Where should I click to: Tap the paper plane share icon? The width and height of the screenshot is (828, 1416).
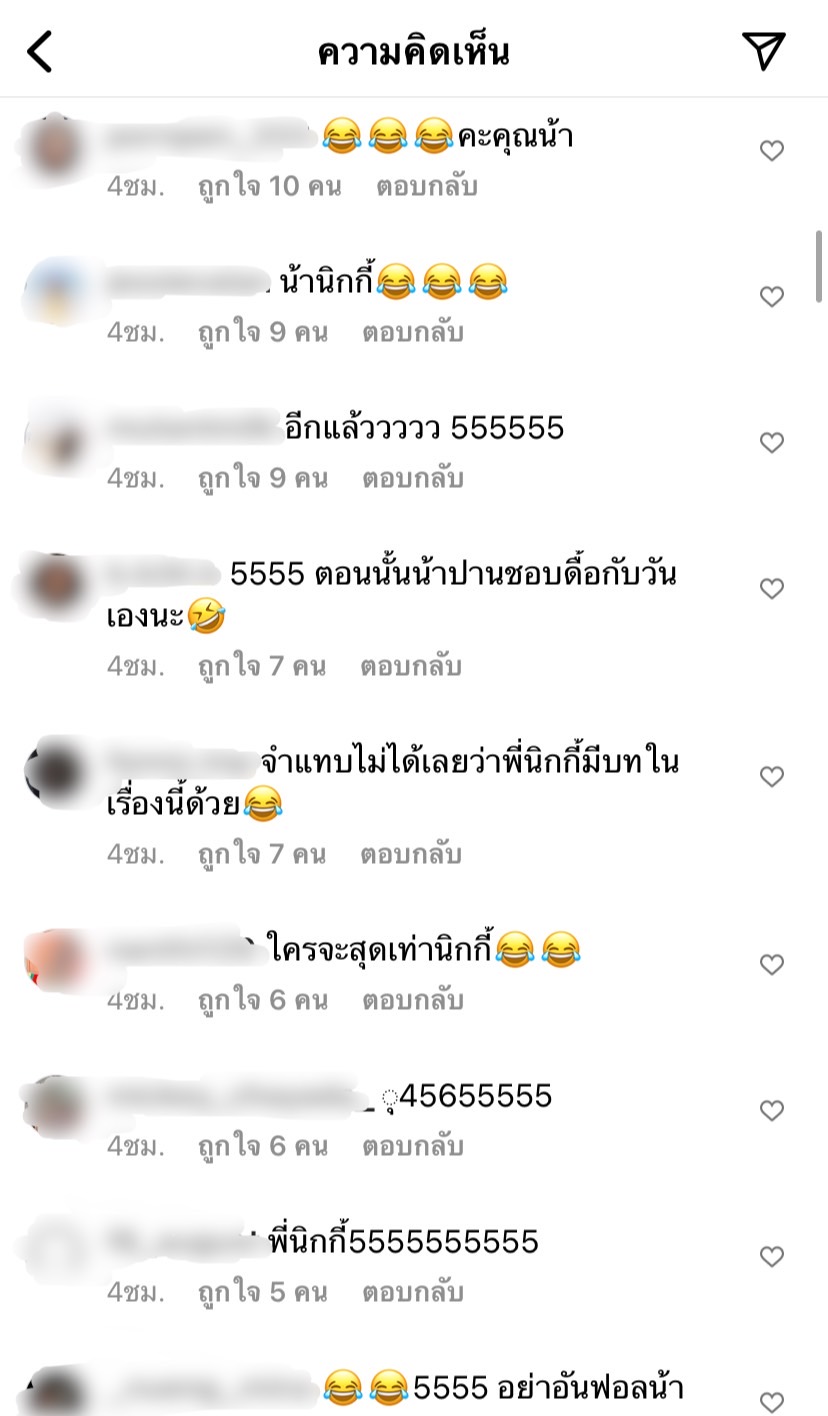pos(763,51)
